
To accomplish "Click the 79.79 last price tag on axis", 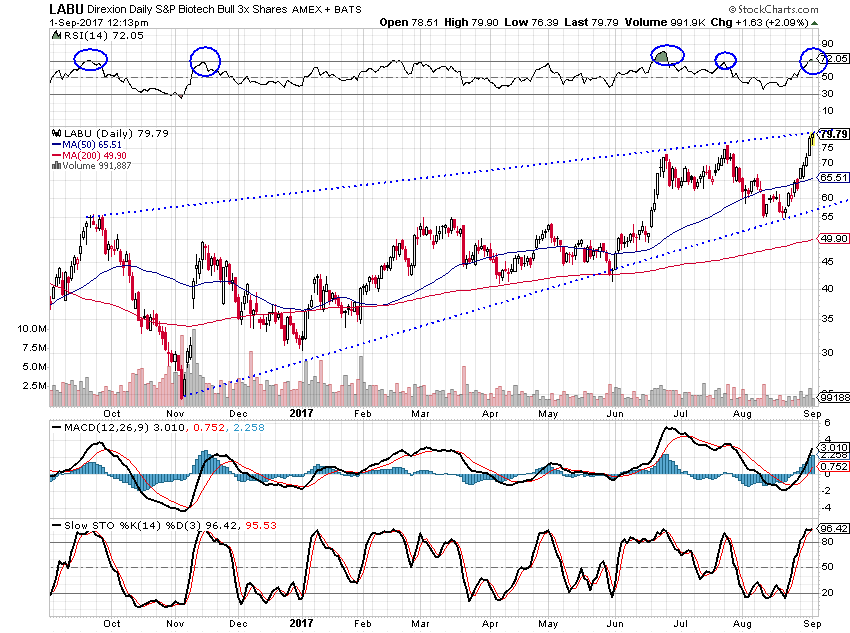I will (x=833, y=134).
